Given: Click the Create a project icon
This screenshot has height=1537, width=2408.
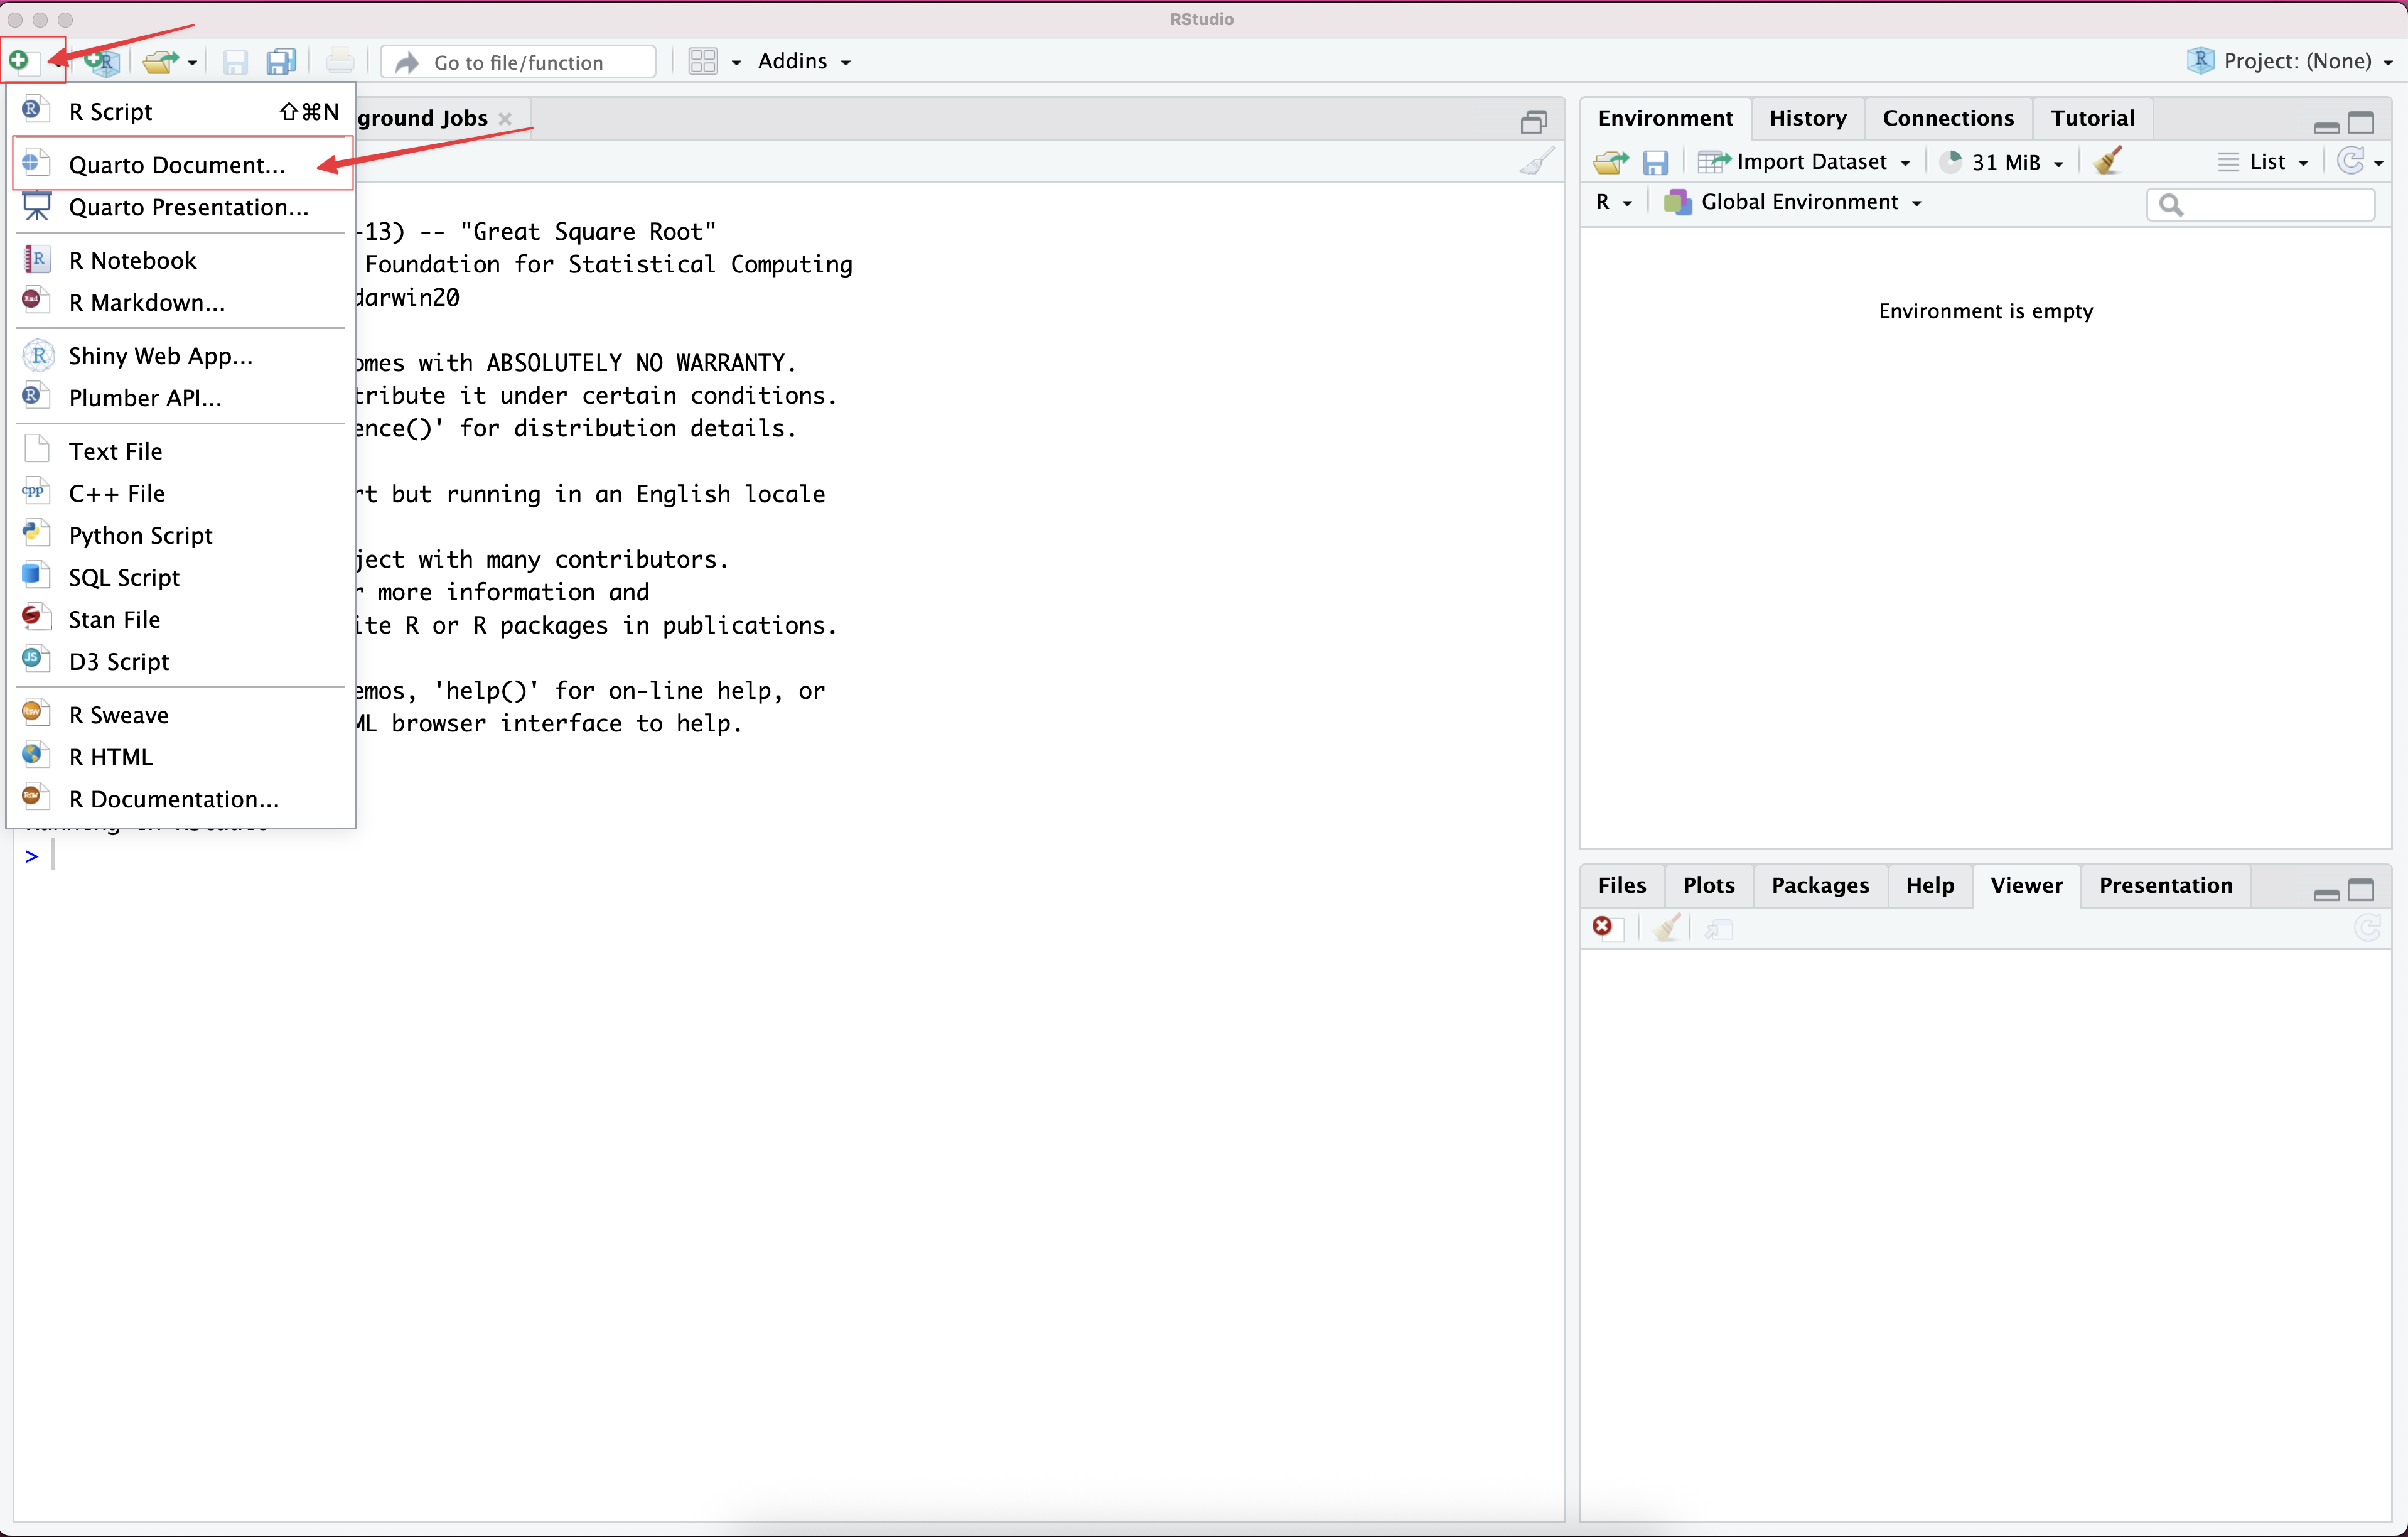Looking at the screenshot, I should coord(102,62).
